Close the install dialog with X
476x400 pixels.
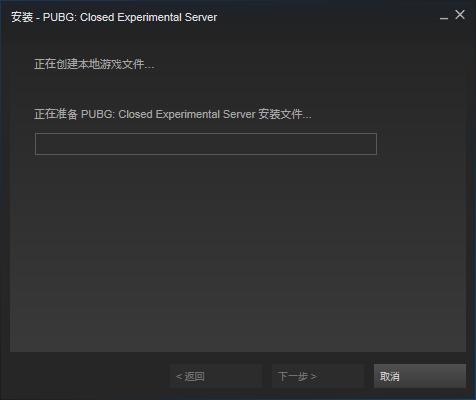[460, 14]
